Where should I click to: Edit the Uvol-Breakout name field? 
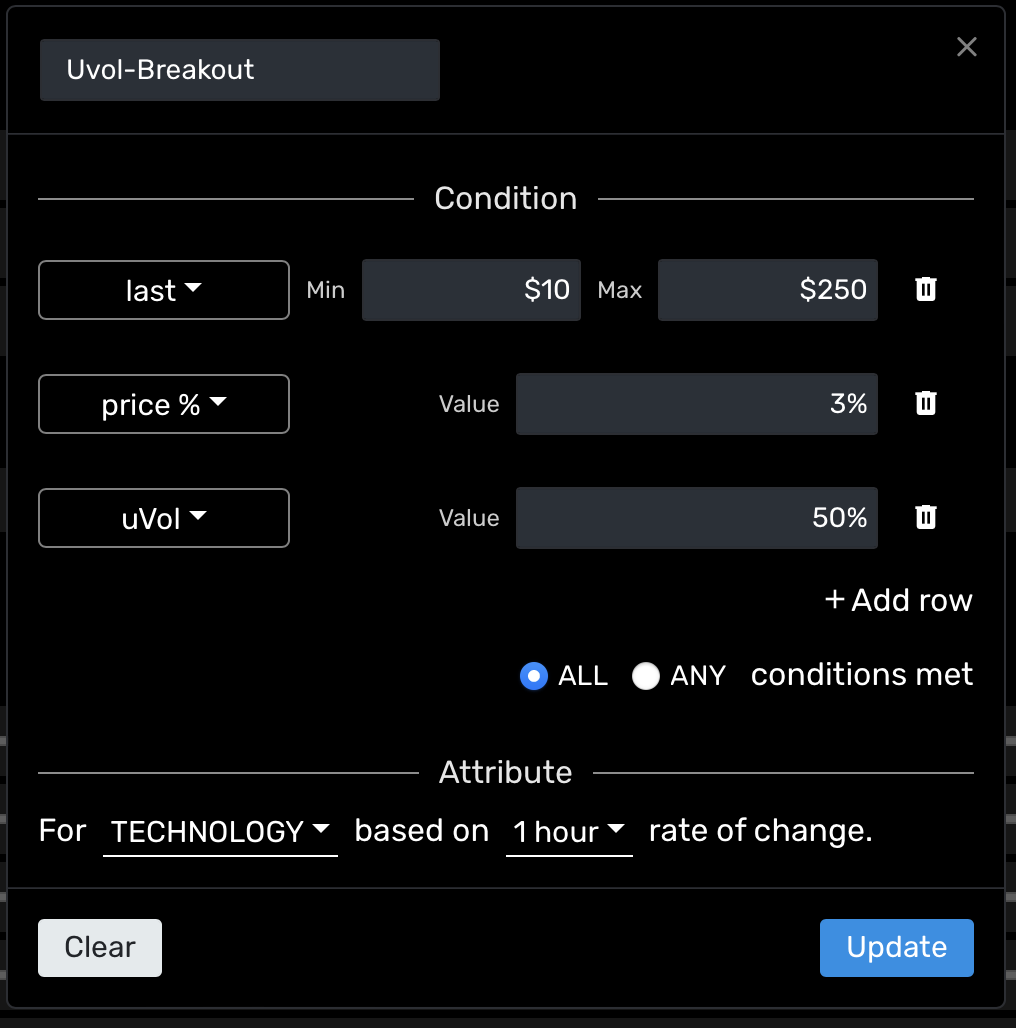pyautogui.click(x=240, y=70)
